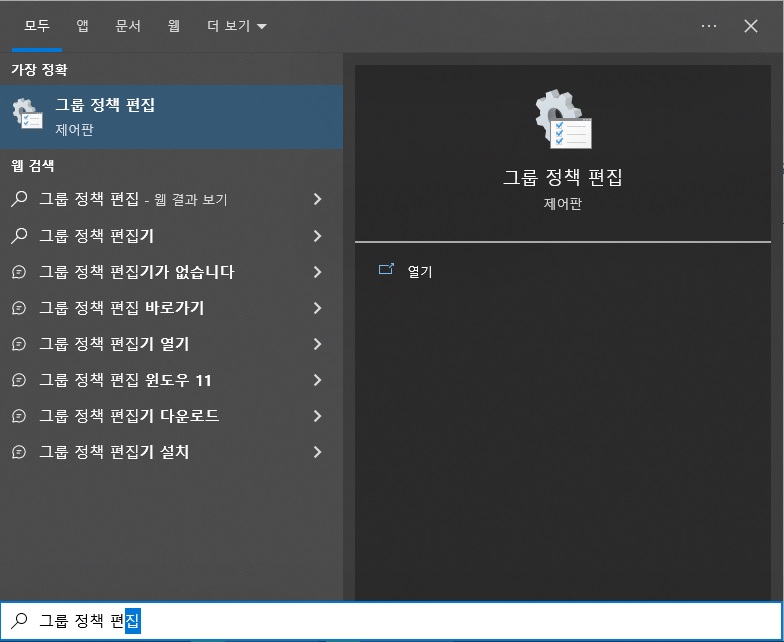The height and width of the screenshot is (642, 784).
Task: Select 그룹 정책 편집기가 없습니다 suggestion
Action: [x=172, y=272]
